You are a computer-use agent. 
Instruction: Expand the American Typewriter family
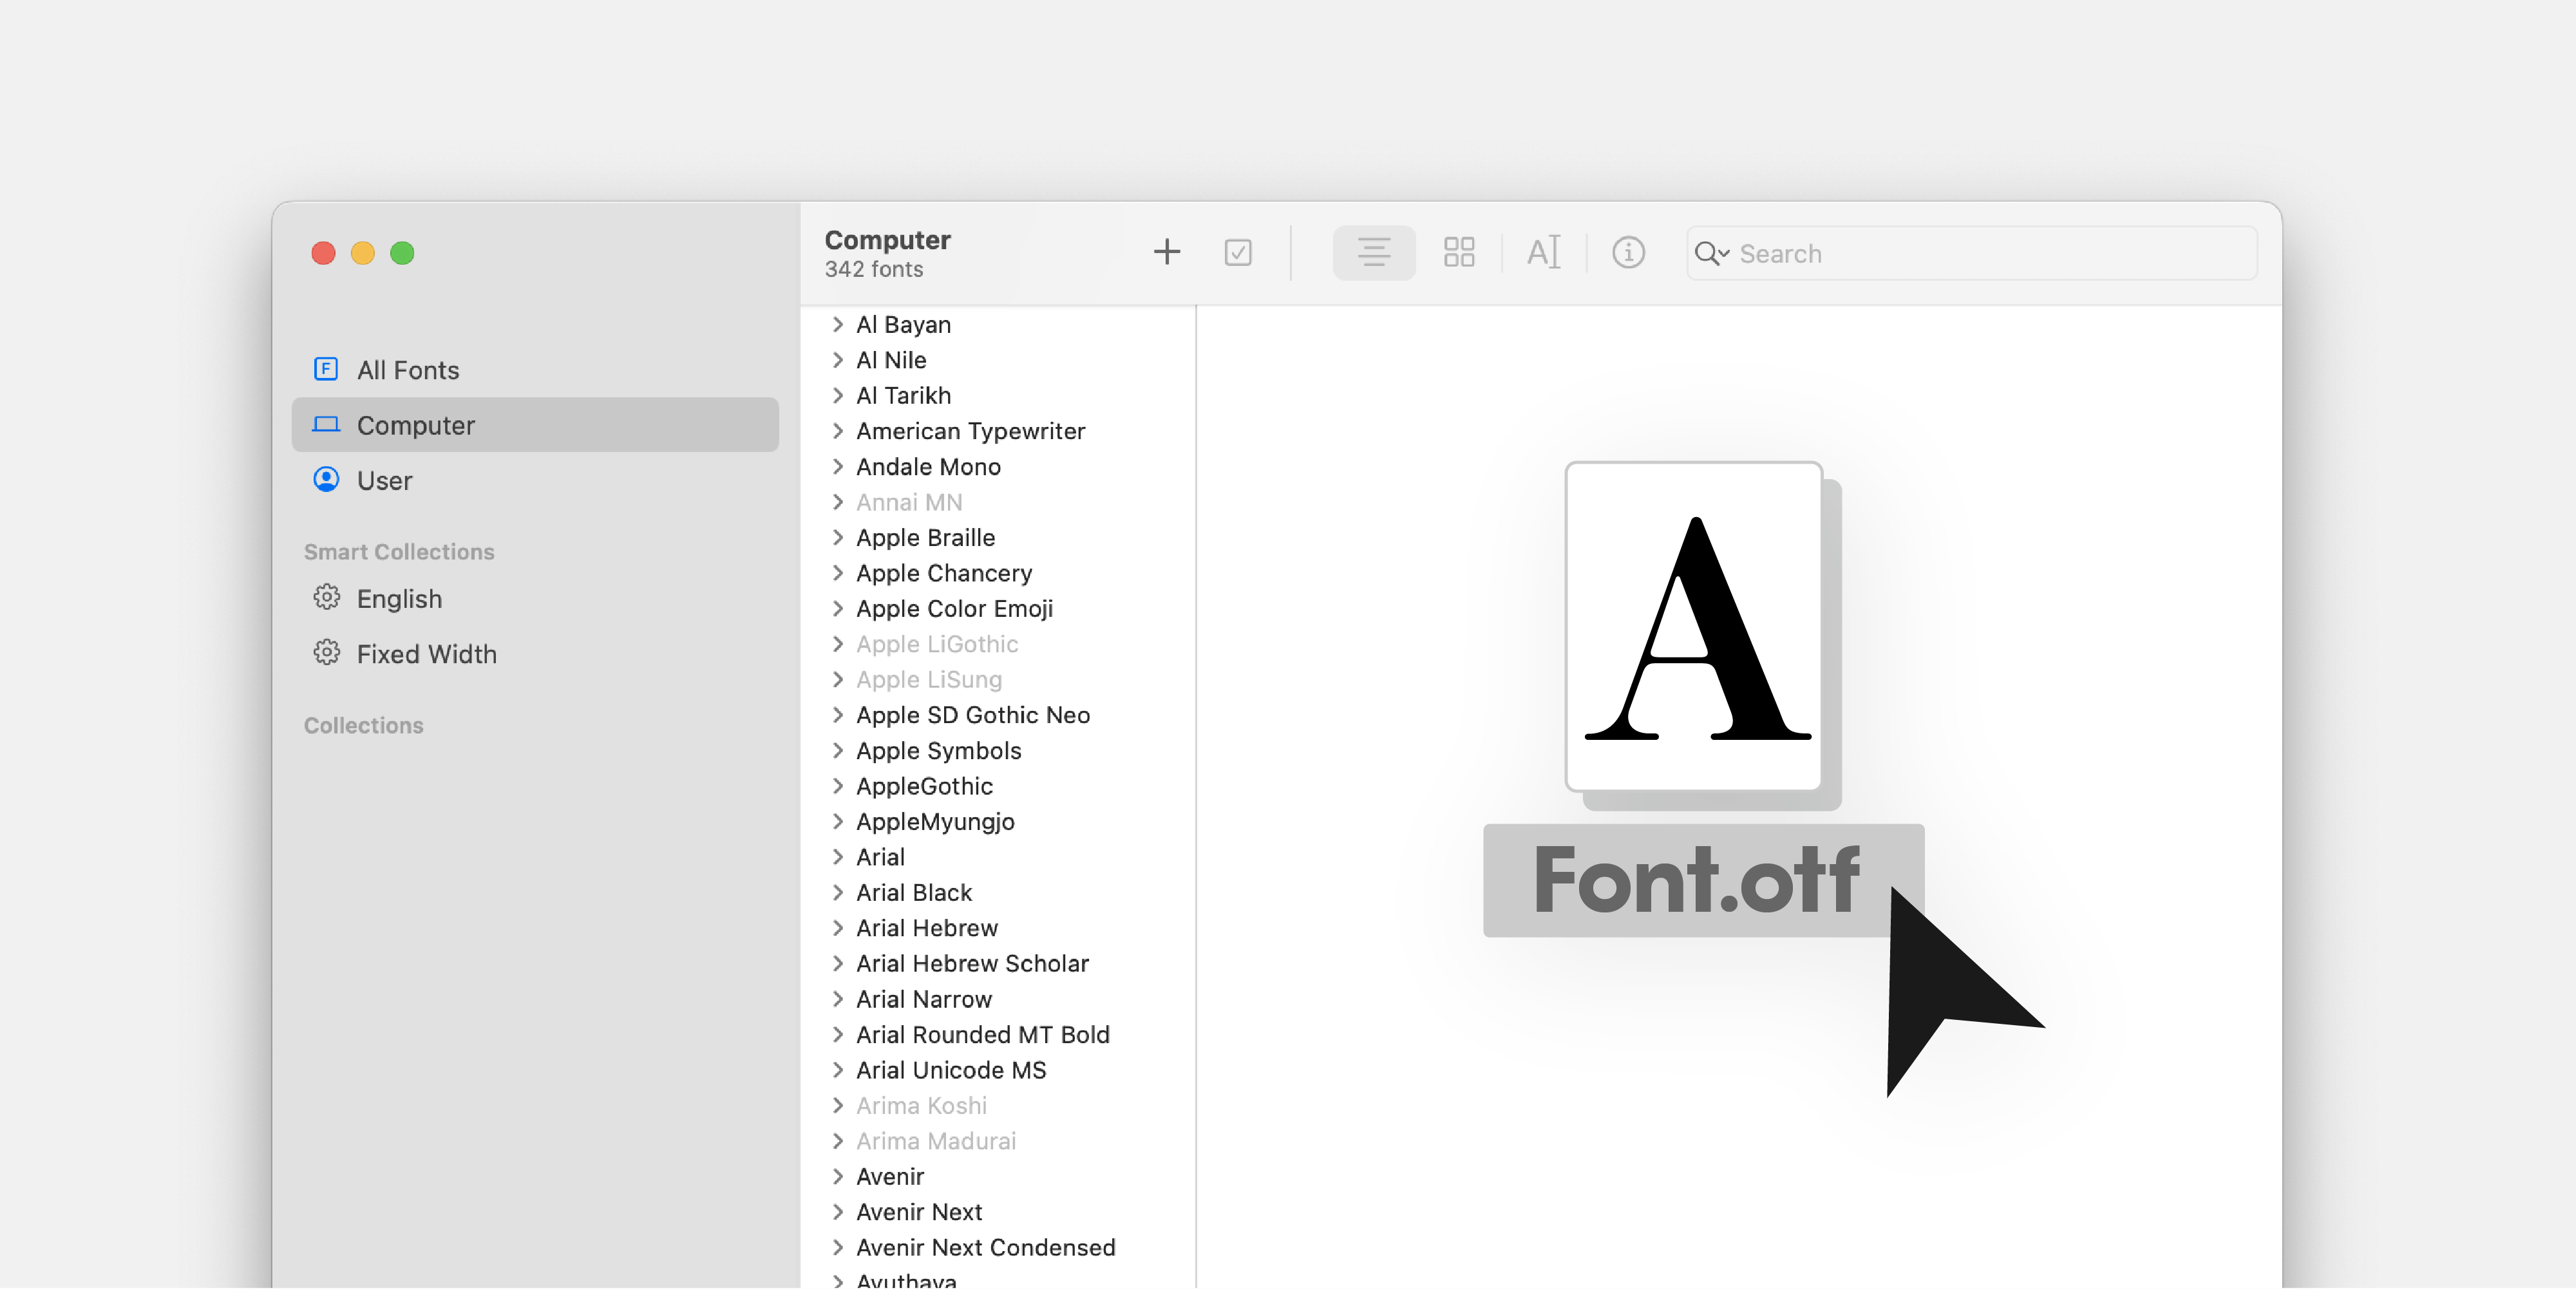(838, 431)
